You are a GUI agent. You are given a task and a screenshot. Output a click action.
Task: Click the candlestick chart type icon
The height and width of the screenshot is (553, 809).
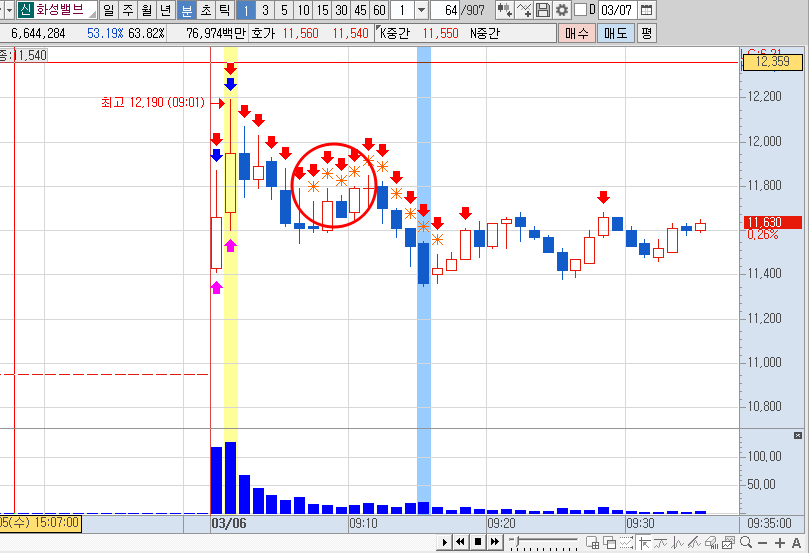[x=505, y=10]
